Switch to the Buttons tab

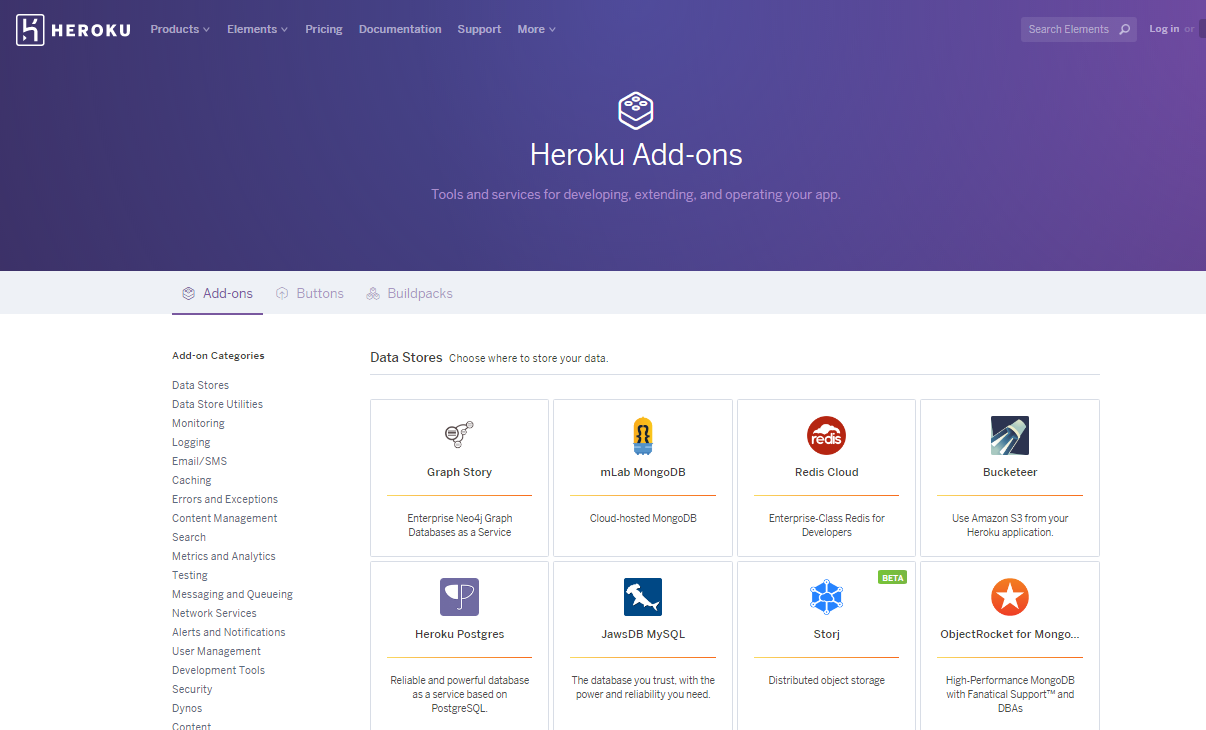click(x=310, y=294)
